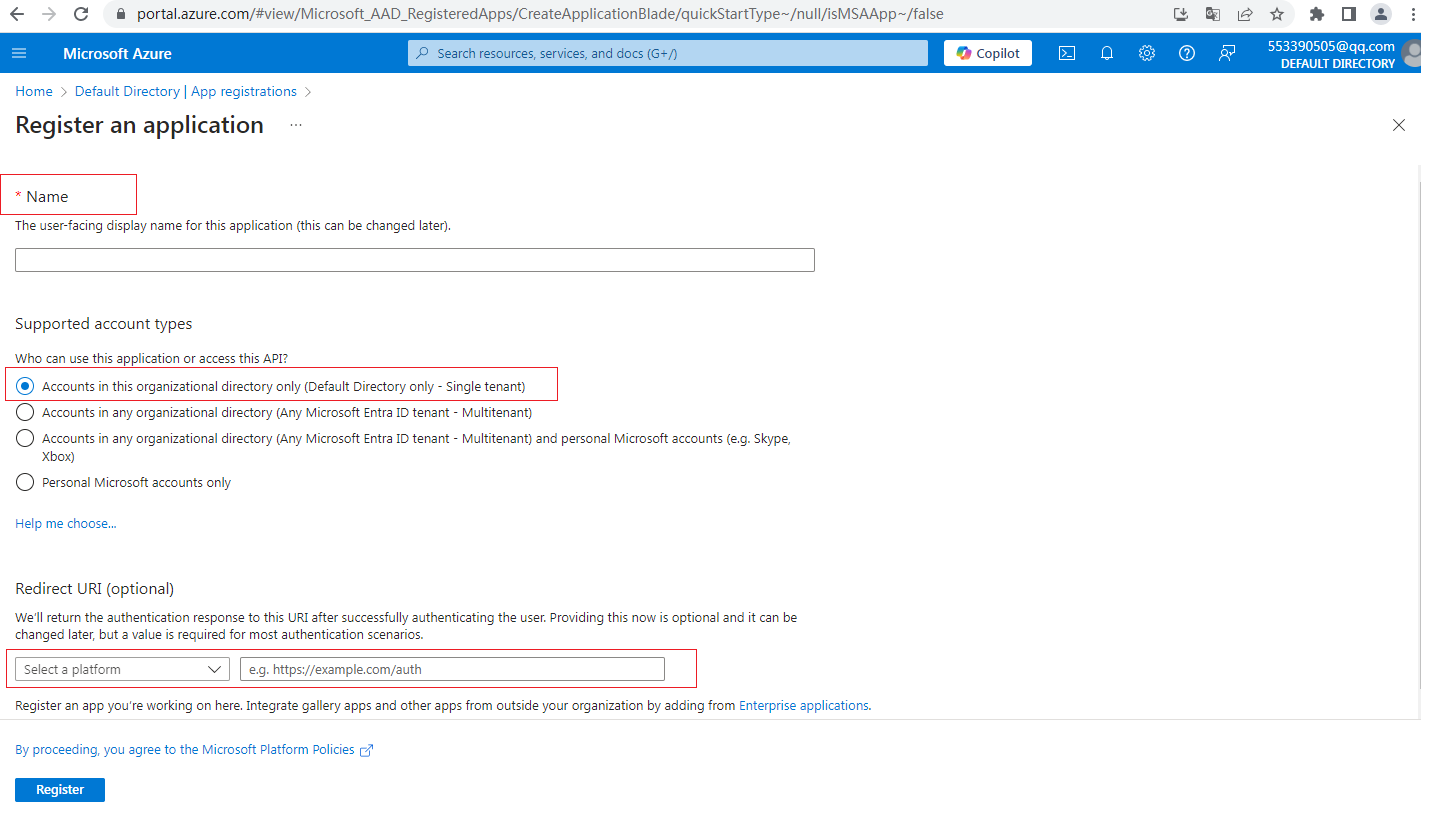Open the Chrome three-dot menu
Image resolution: width=1446 pixels, height=817 pixels.
[1413, 14]
